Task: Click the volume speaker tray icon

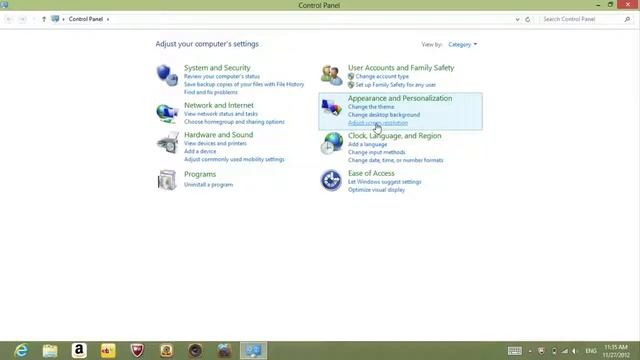Action: pos(575,351)
